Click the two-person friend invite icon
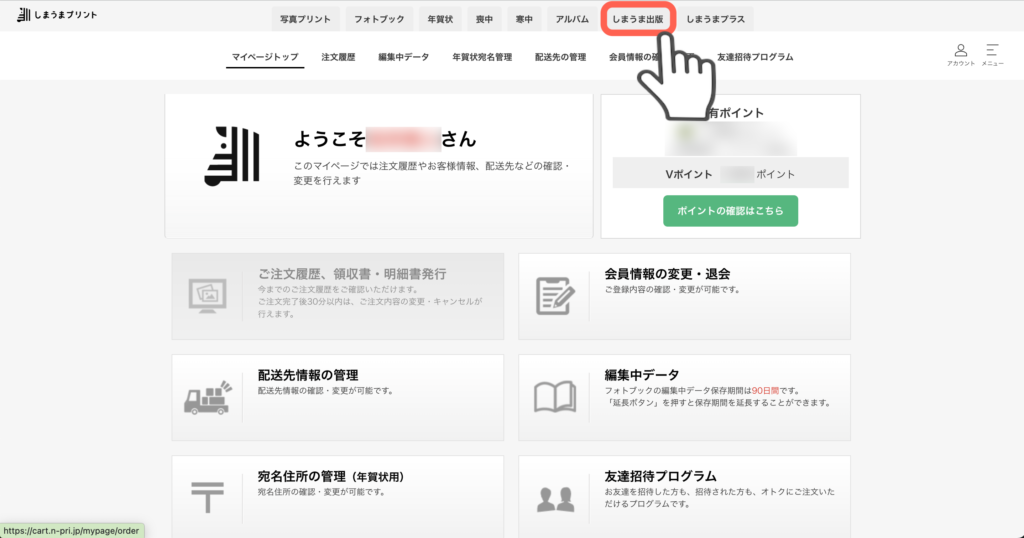Viewport: 1024px width, 538px height. 554,497
